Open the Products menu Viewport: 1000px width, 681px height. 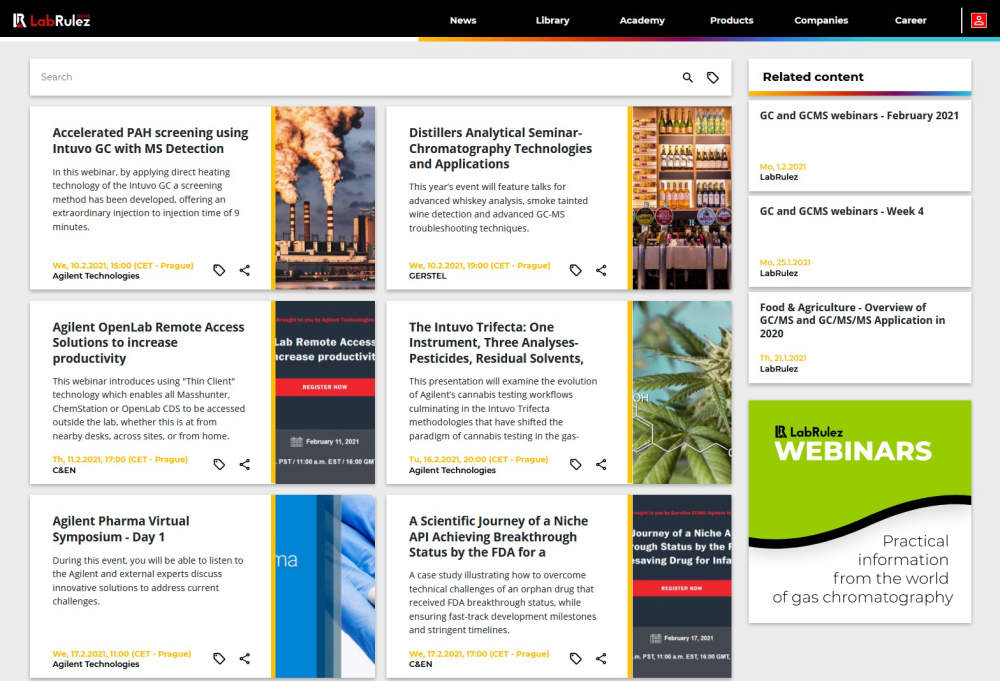coord(732,20)
